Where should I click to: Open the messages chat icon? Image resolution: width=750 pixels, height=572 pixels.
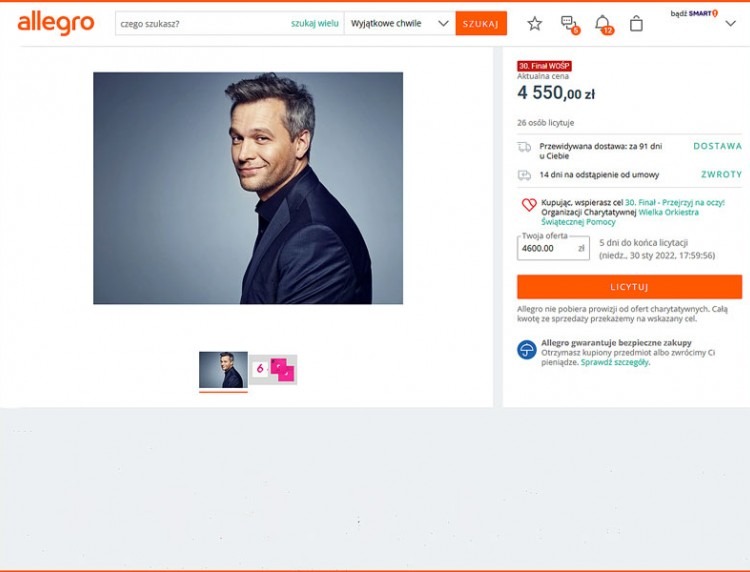pyautogui.click(x=569, y=24)
